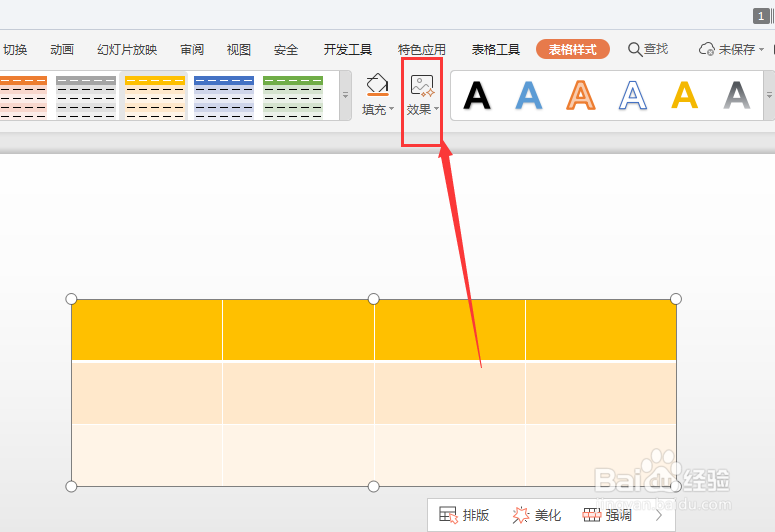
Task: Apply the yellow fill text art A
Action: [685, 95]
